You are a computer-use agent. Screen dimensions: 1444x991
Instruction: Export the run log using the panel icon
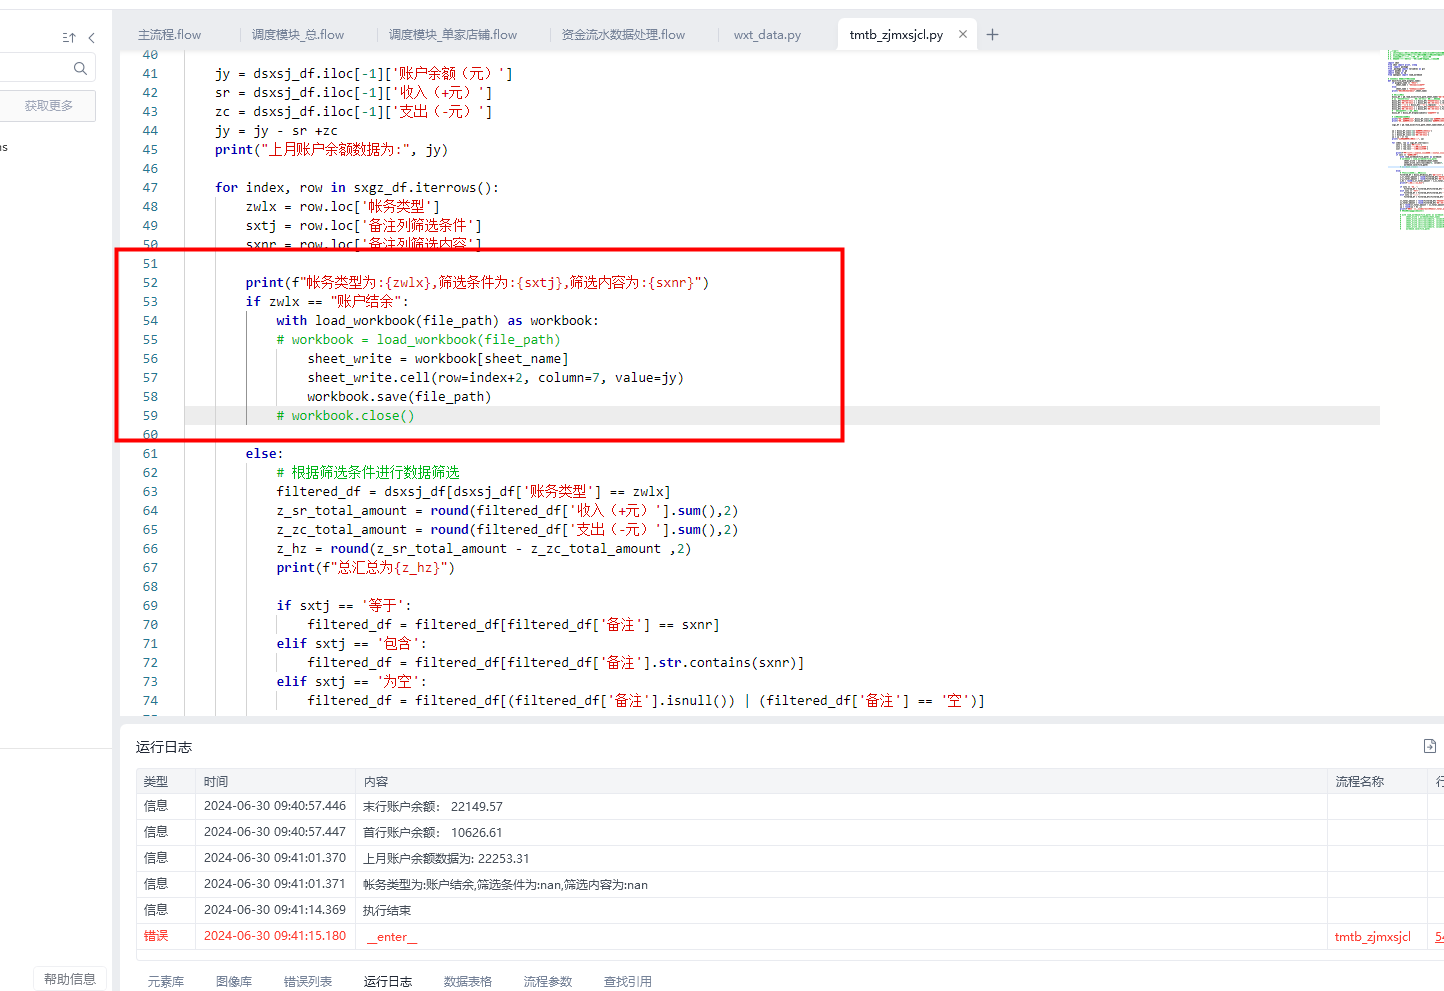1429,746
